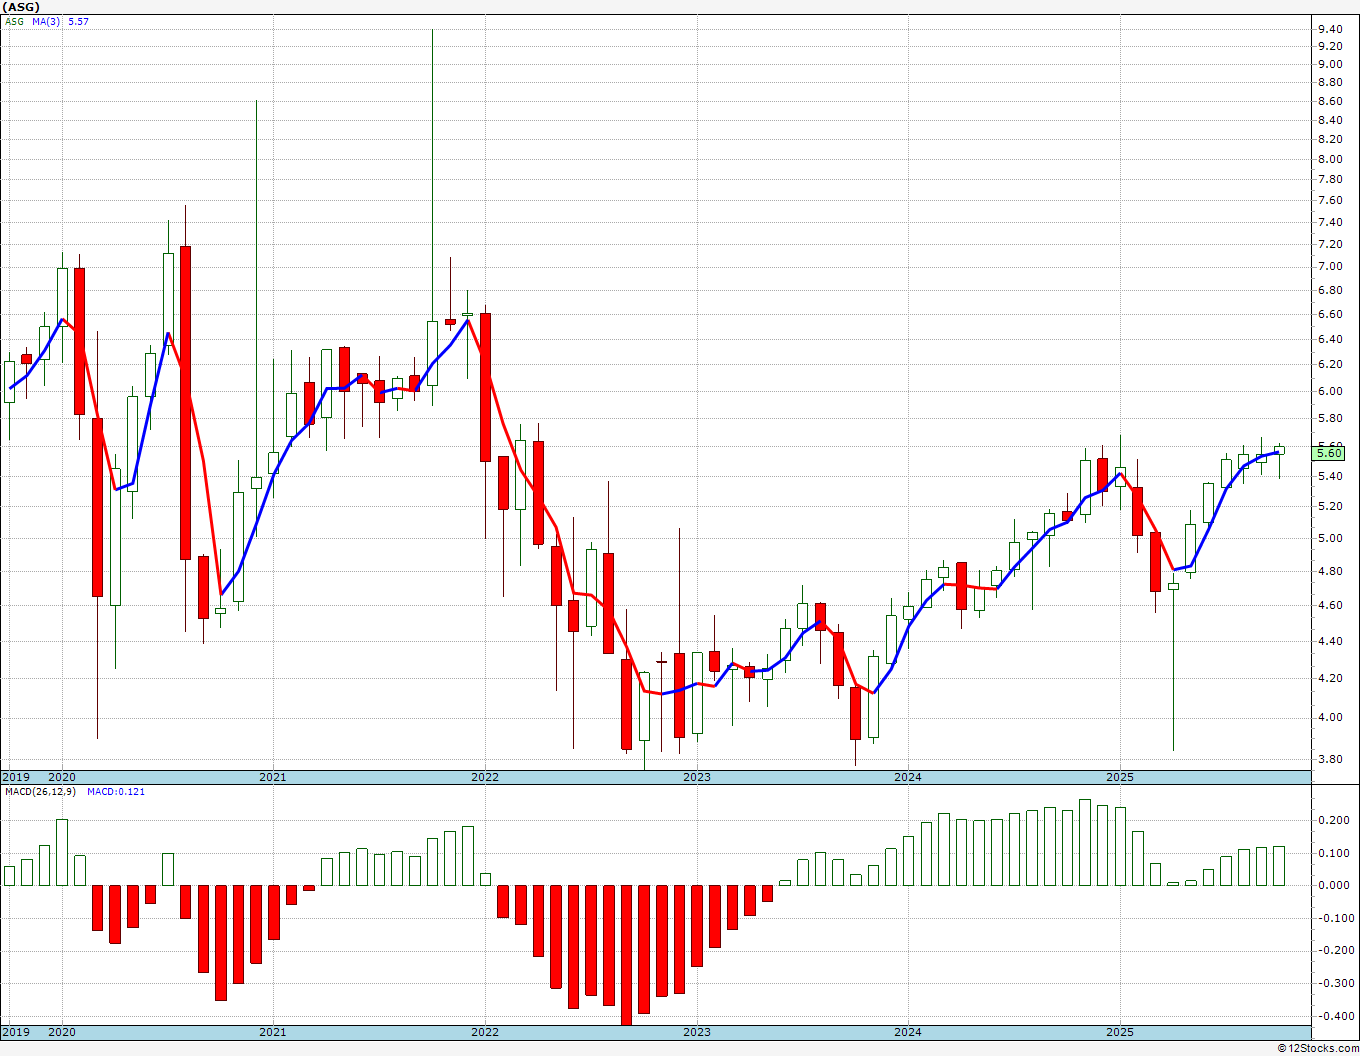The width and height of the screenshot is (1360, 1056).
Task: Click the (ASG) chart title
Action: 21,7
